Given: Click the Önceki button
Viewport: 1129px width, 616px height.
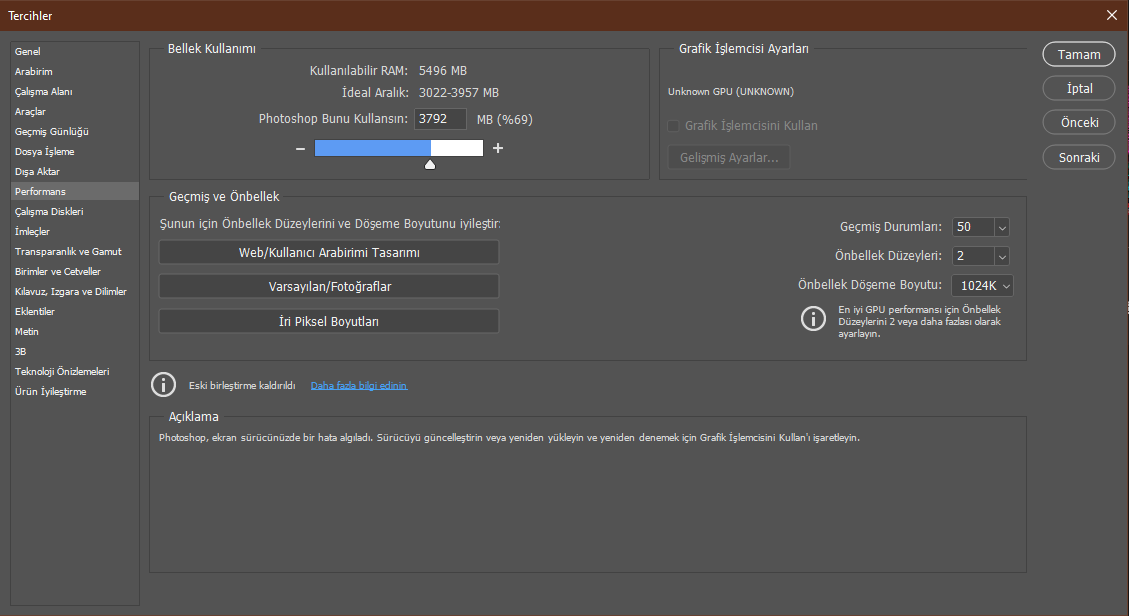Looking at the screenshot, I should (1079, 122).
